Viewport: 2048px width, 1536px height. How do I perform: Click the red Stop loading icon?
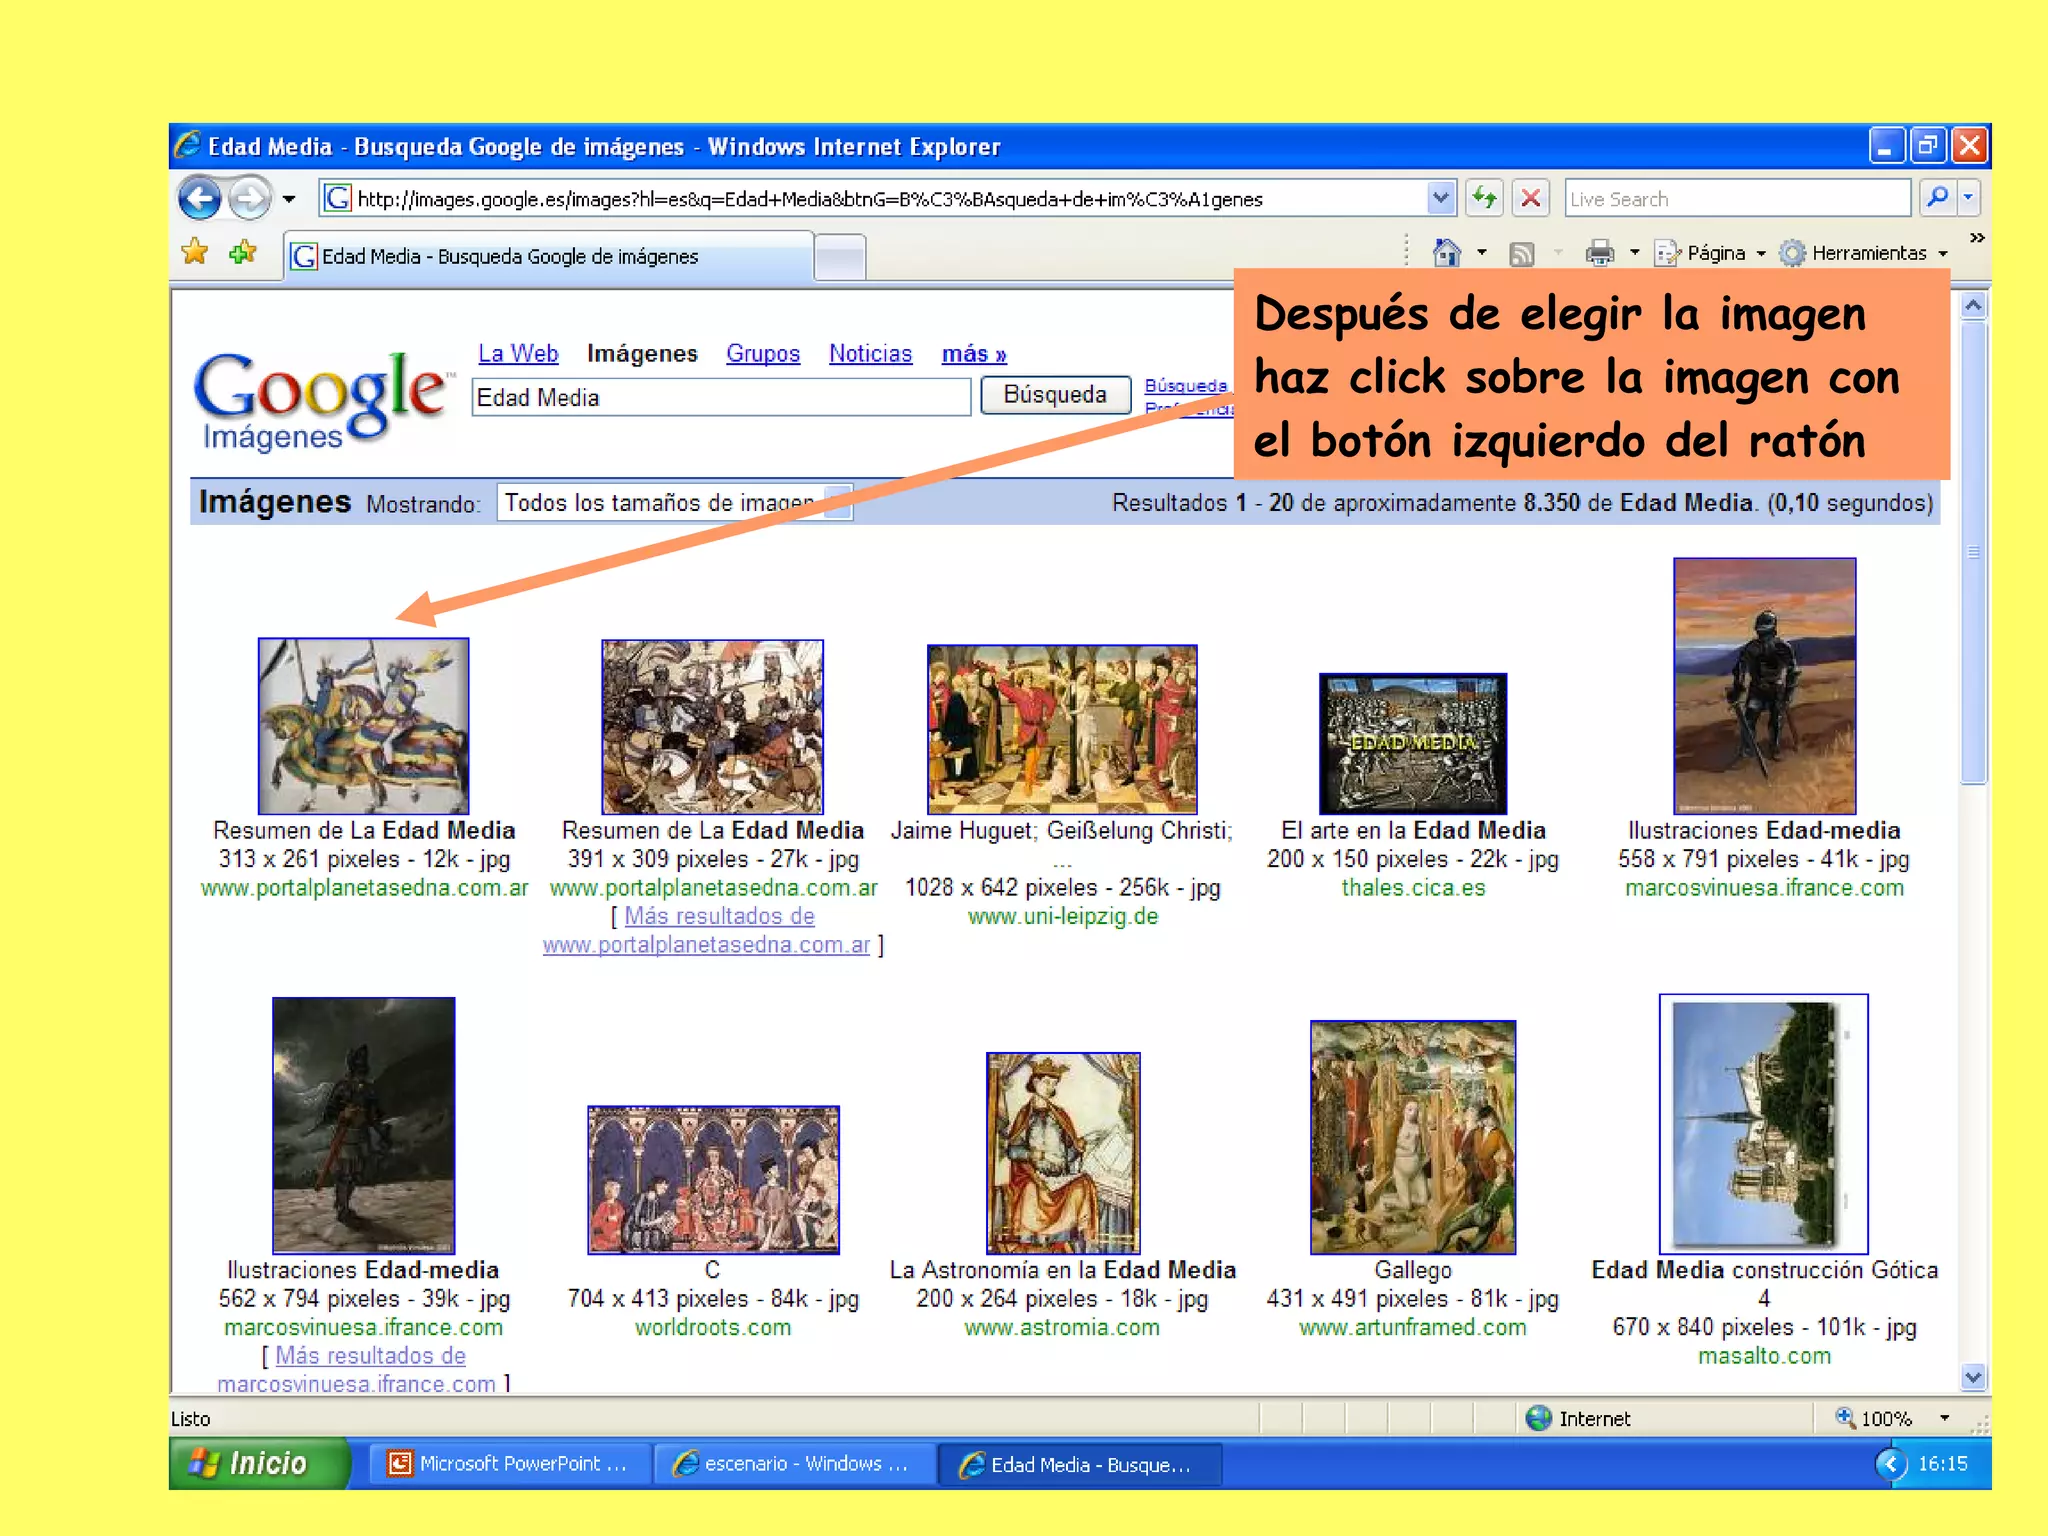pos(1530,198)
